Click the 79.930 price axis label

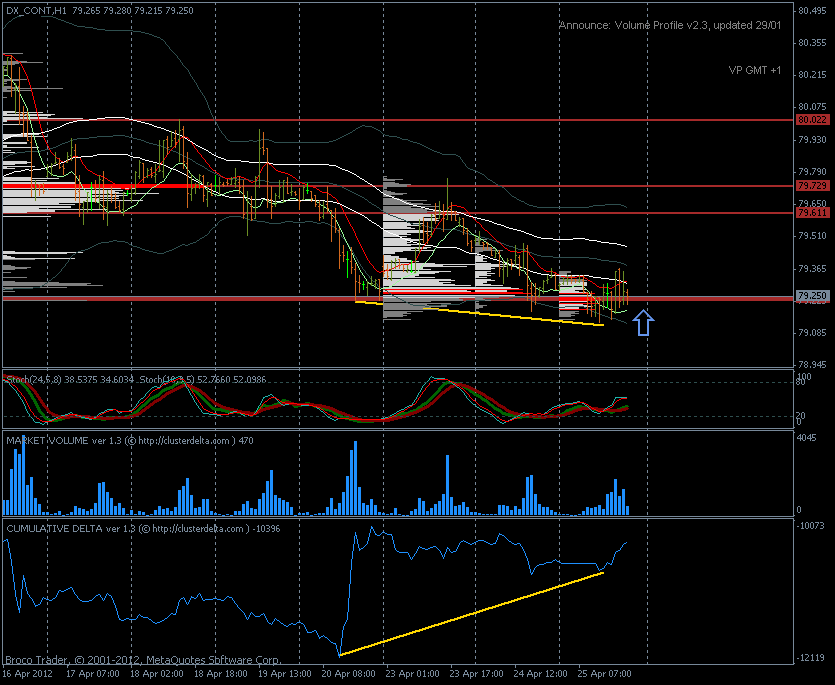pos(812,140)
